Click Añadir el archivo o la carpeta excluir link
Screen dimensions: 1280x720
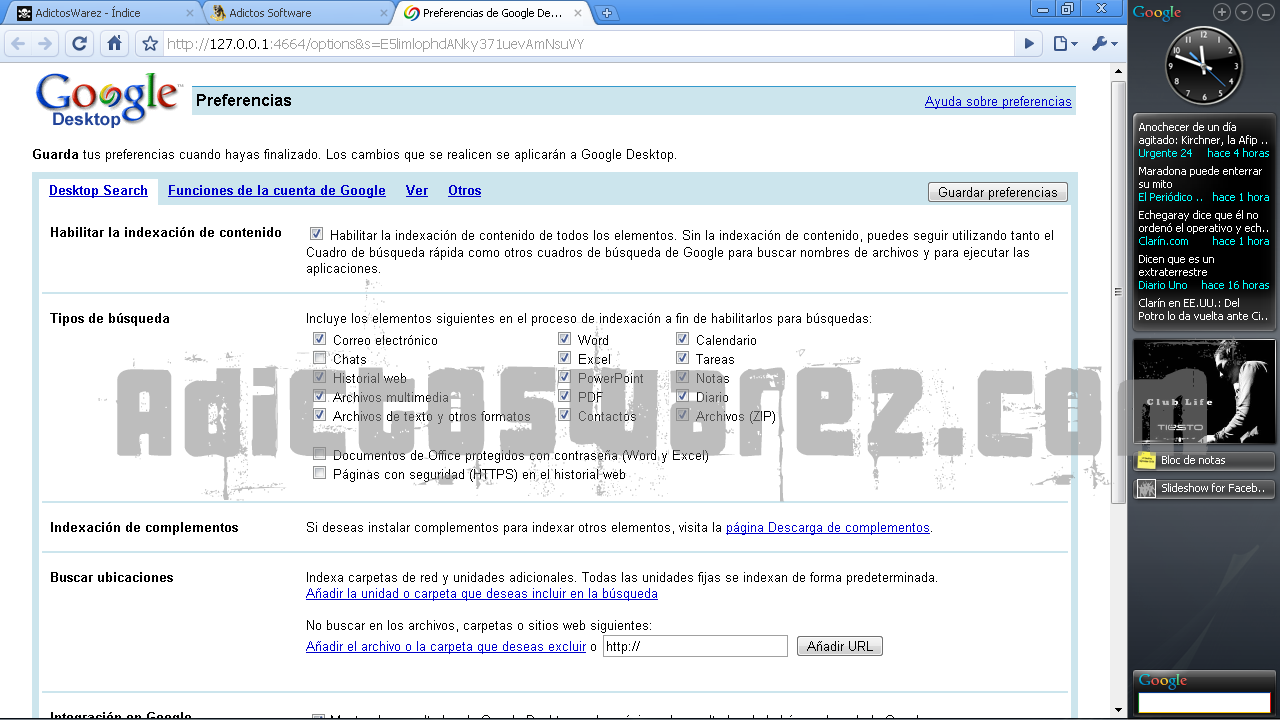(x=446, y=646)
